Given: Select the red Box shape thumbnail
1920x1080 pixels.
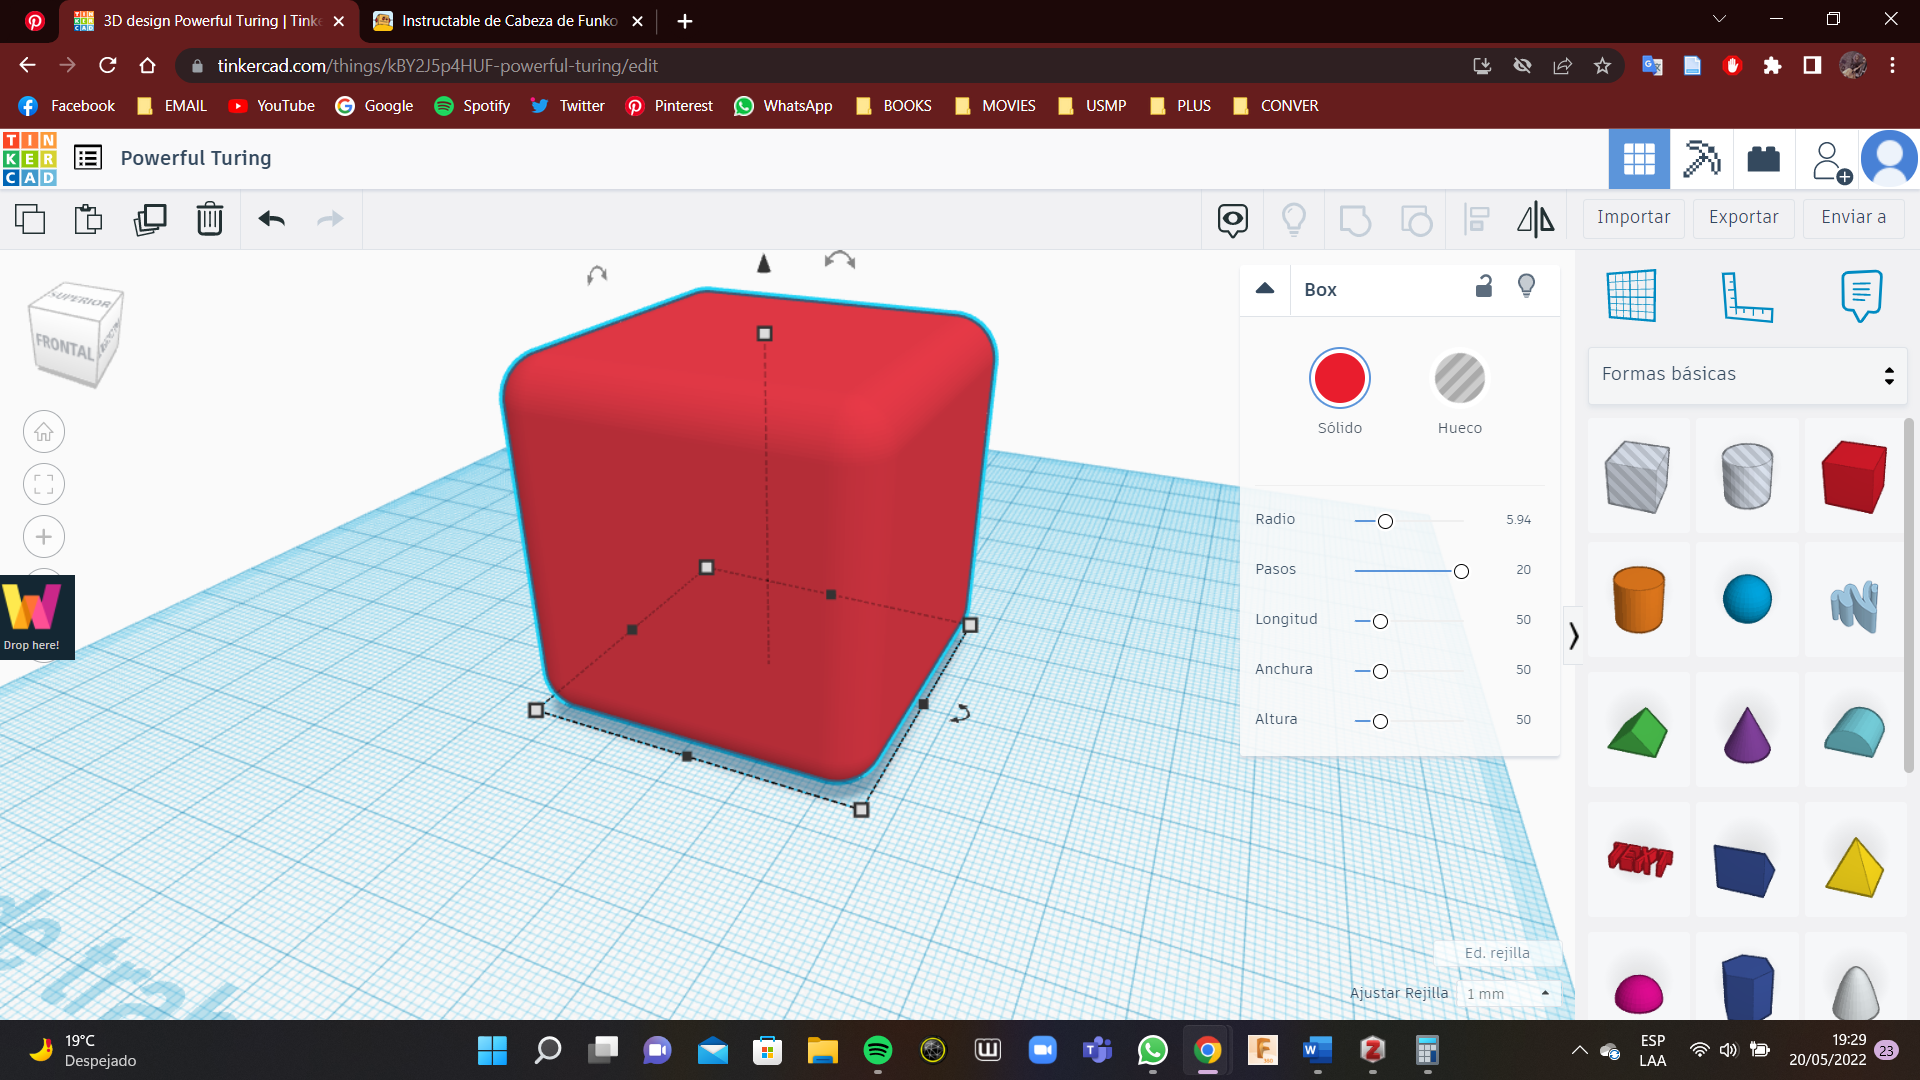Looking at the screenshot, I should [1854, 476].
